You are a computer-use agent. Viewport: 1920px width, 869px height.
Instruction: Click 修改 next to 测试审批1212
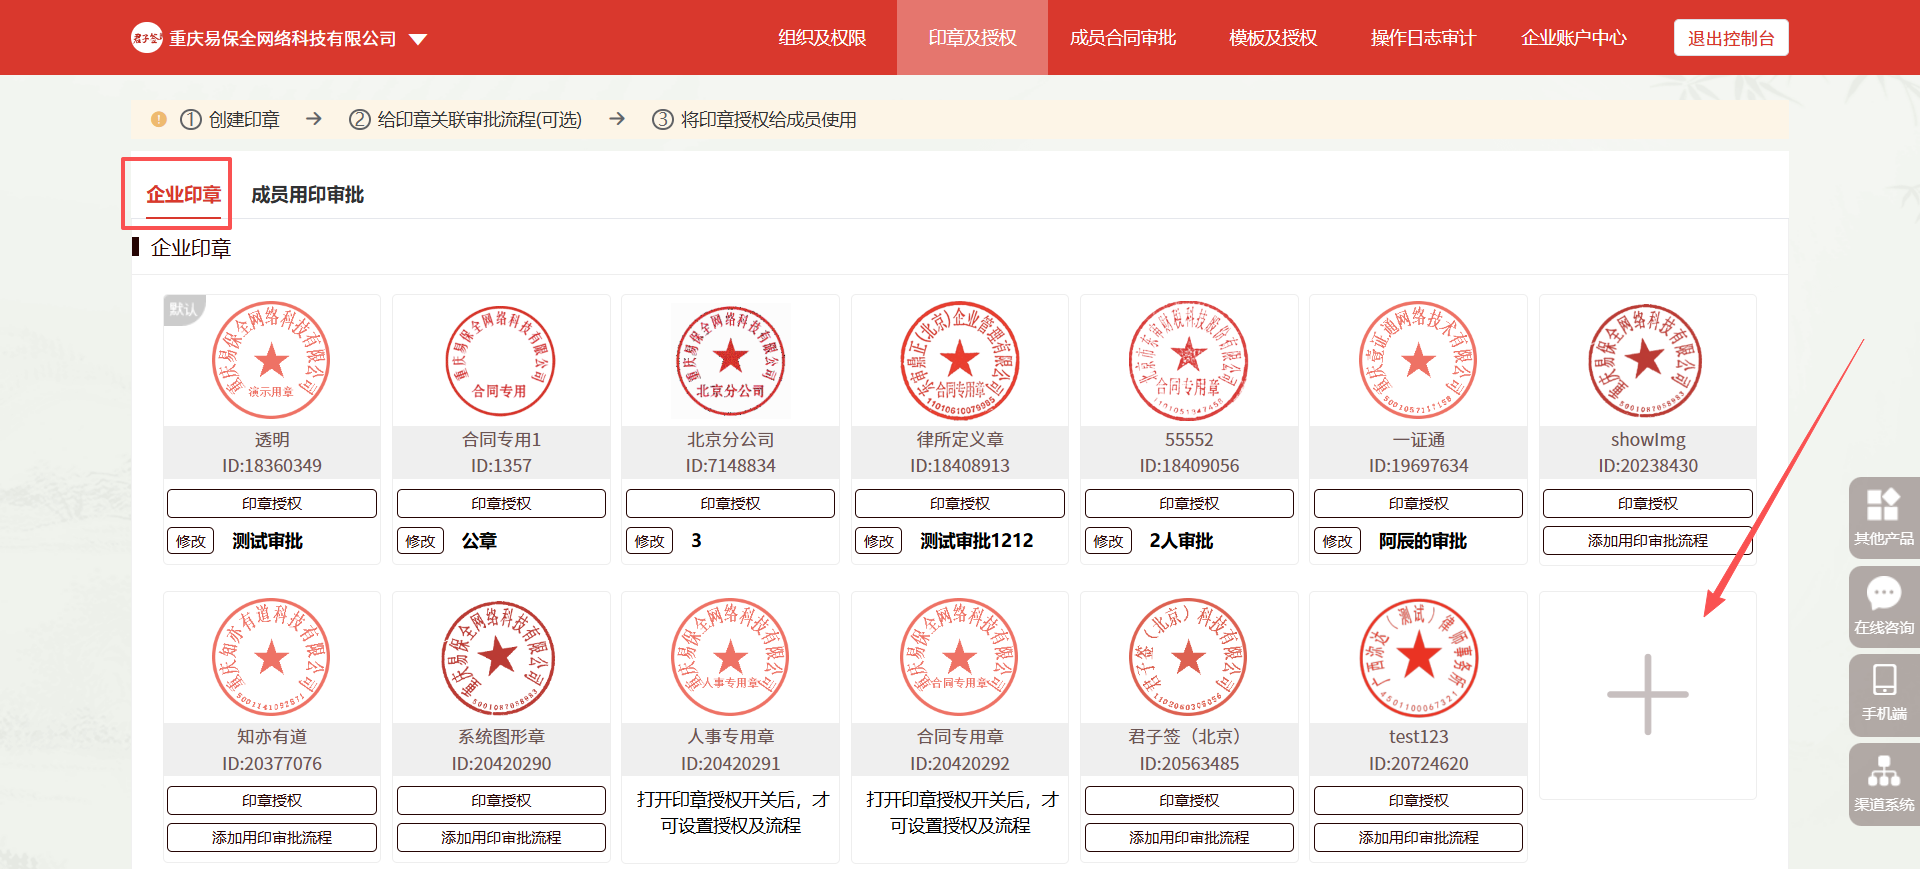pos(879,541)
